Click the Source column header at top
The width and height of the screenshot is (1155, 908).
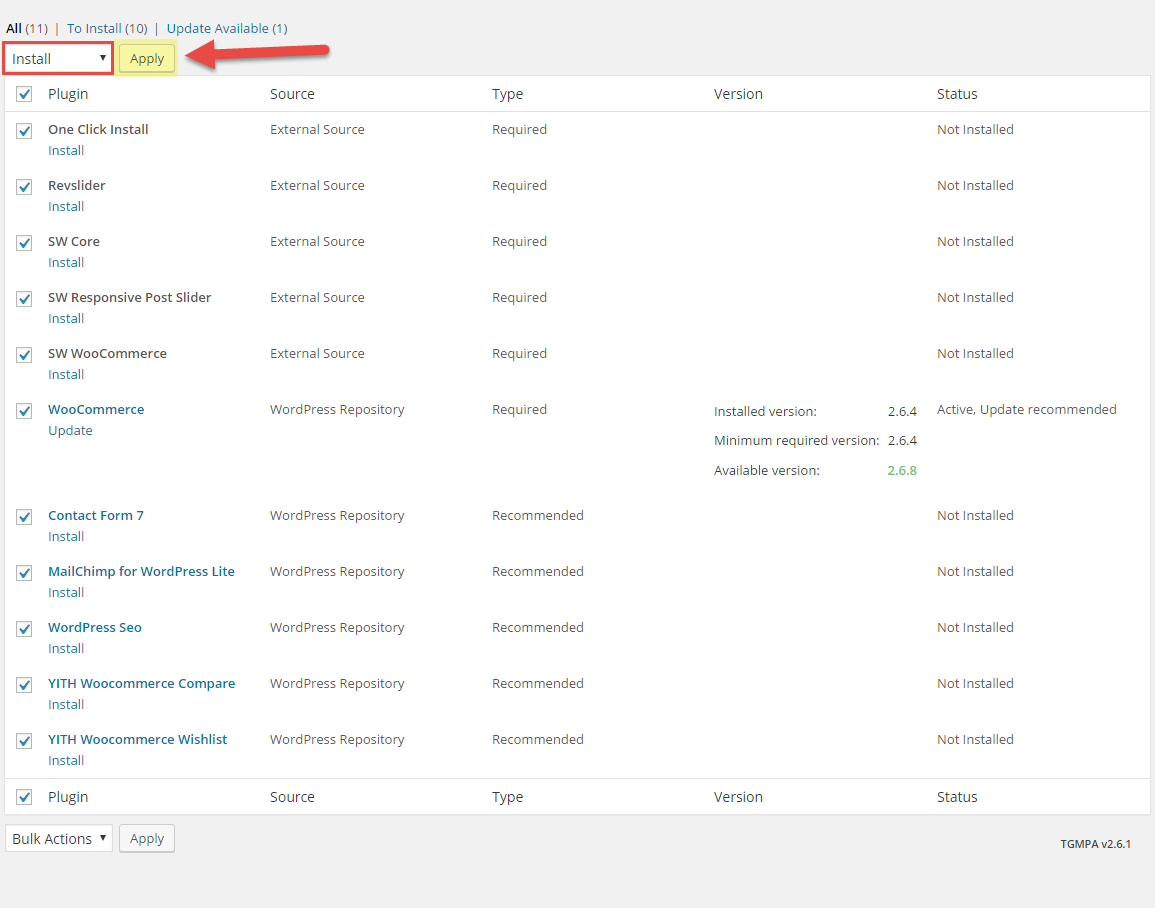pyautogui.click(x=292, y=94)
